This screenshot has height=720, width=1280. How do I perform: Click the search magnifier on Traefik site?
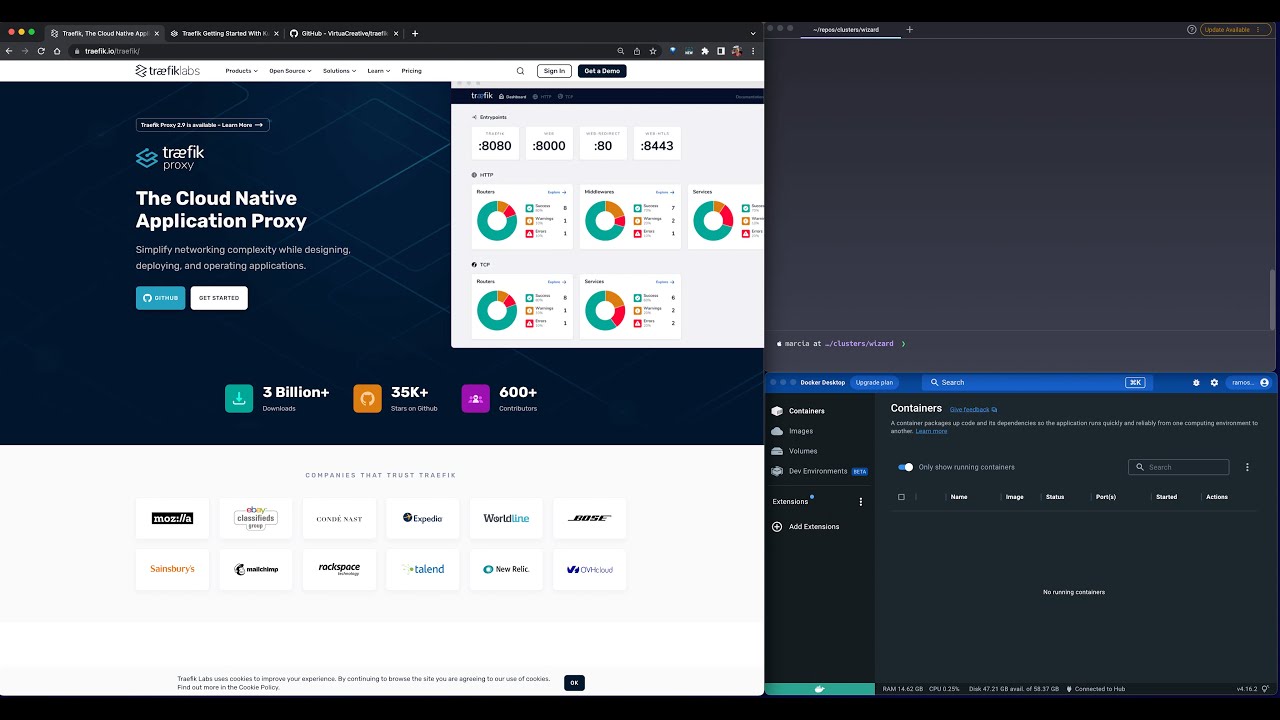pos(520,71)
